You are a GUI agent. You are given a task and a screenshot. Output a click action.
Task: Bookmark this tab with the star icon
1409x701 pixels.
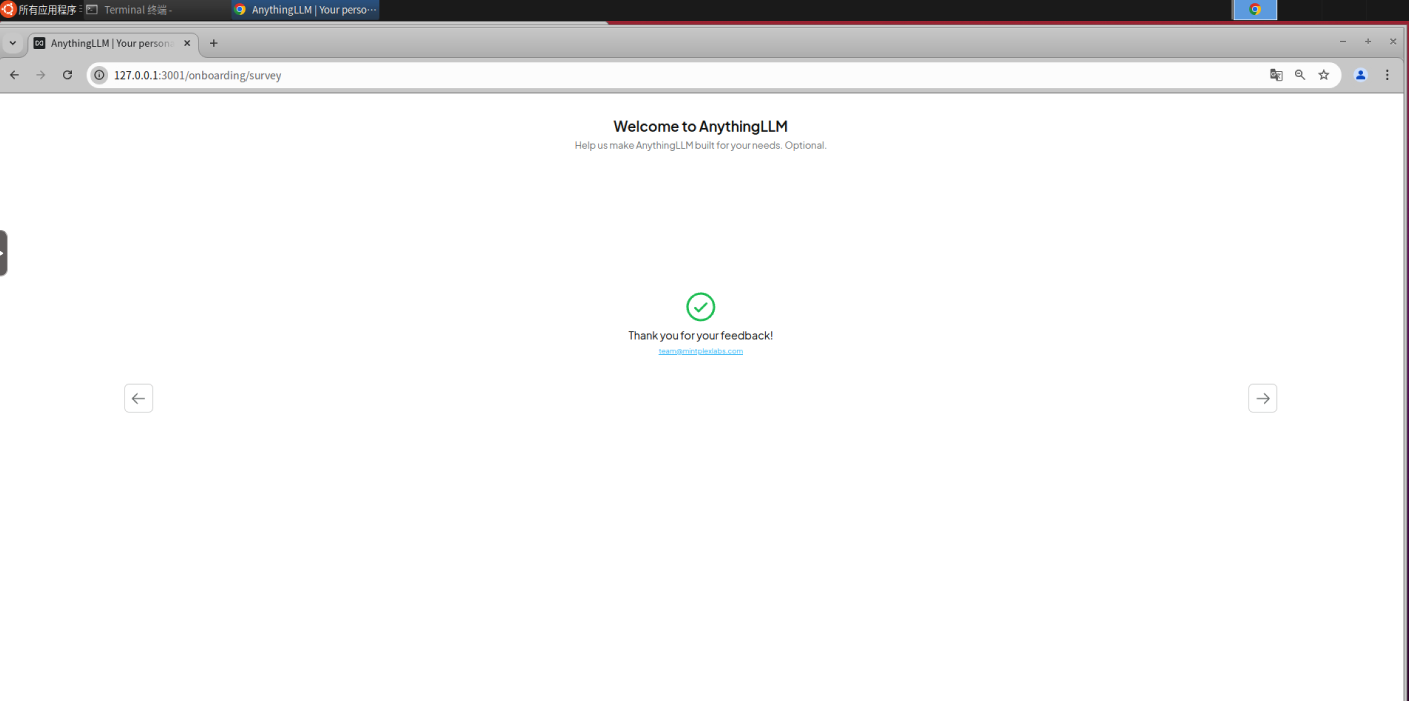click(x=1324, y=75)
